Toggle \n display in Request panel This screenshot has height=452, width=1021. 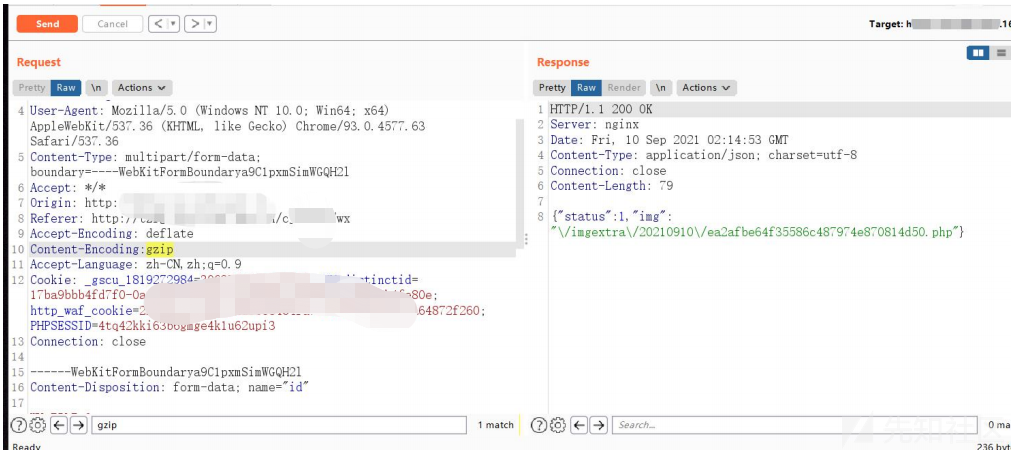pos(96,88)
